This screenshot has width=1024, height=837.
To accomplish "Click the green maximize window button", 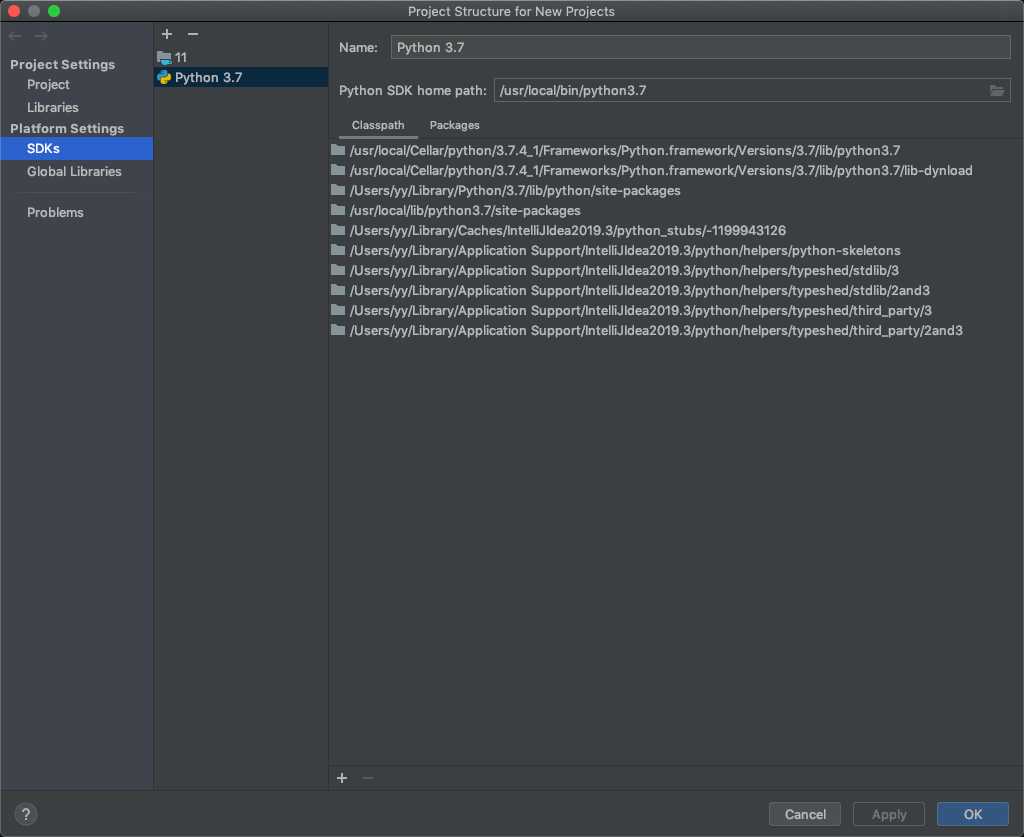I will tap(54, 11).
